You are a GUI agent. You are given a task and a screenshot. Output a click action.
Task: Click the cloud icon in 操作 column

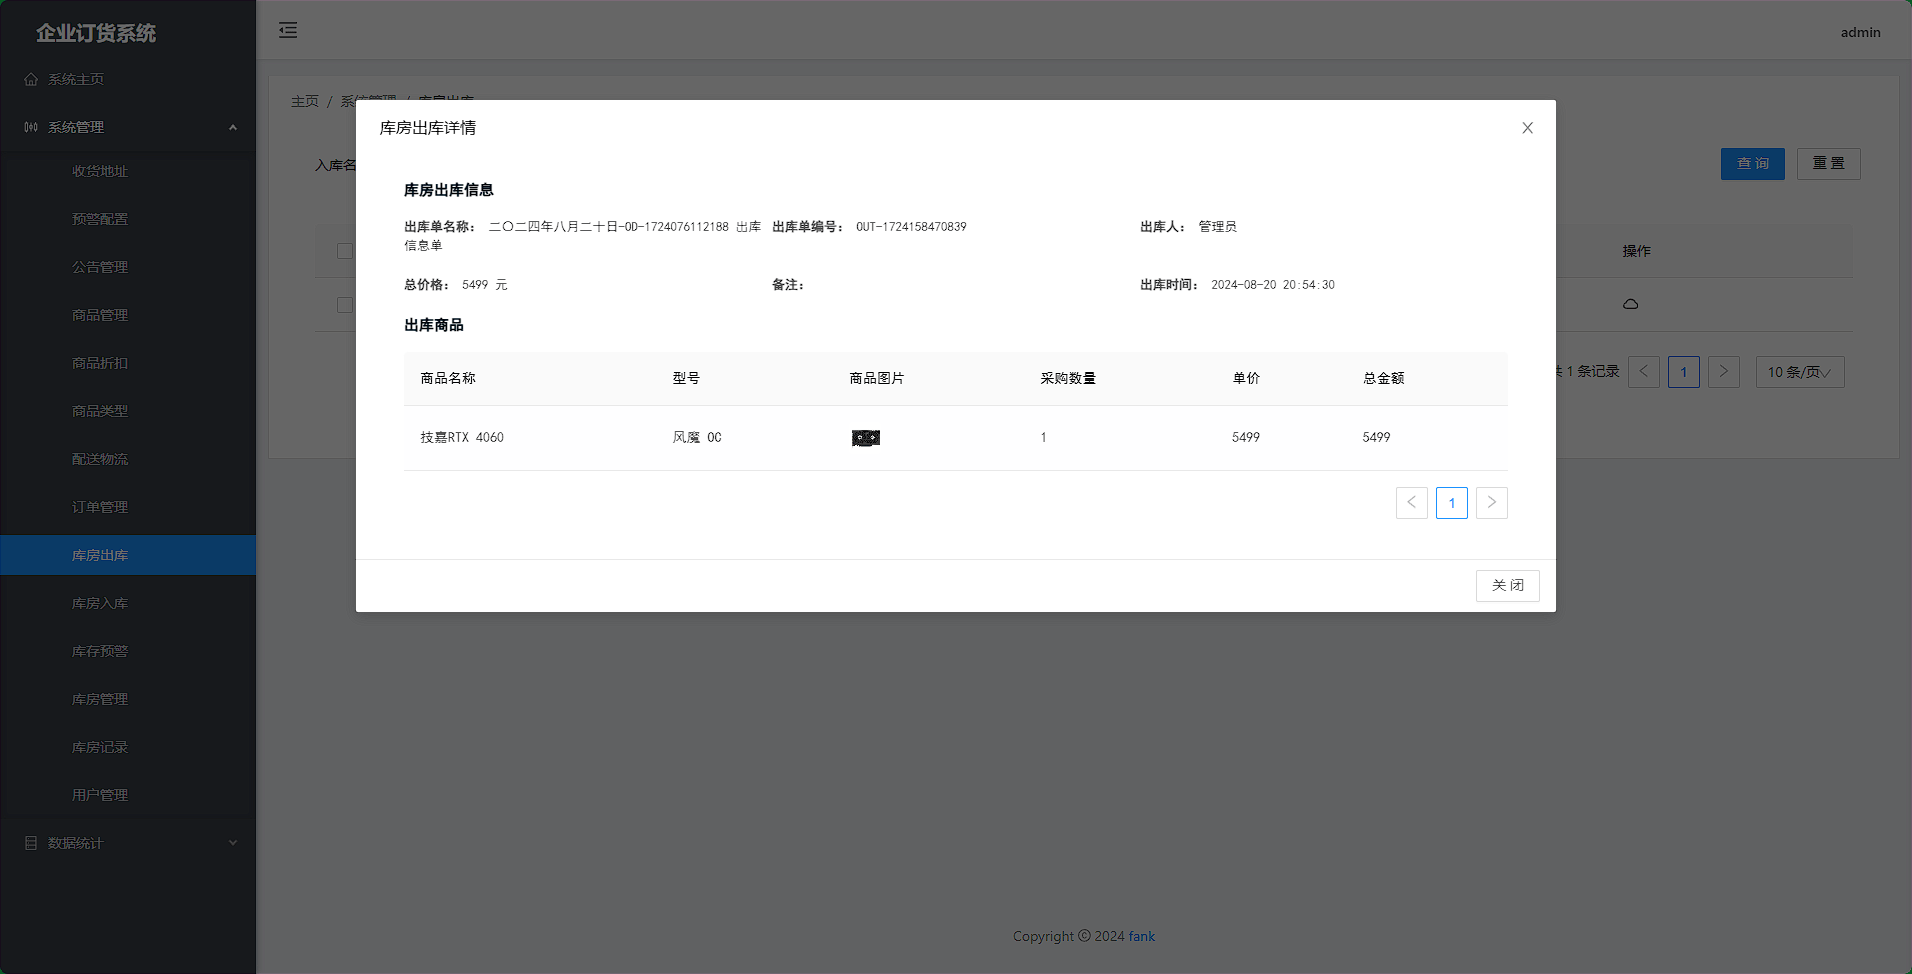pyautogui.click(x=1630, y=304)
